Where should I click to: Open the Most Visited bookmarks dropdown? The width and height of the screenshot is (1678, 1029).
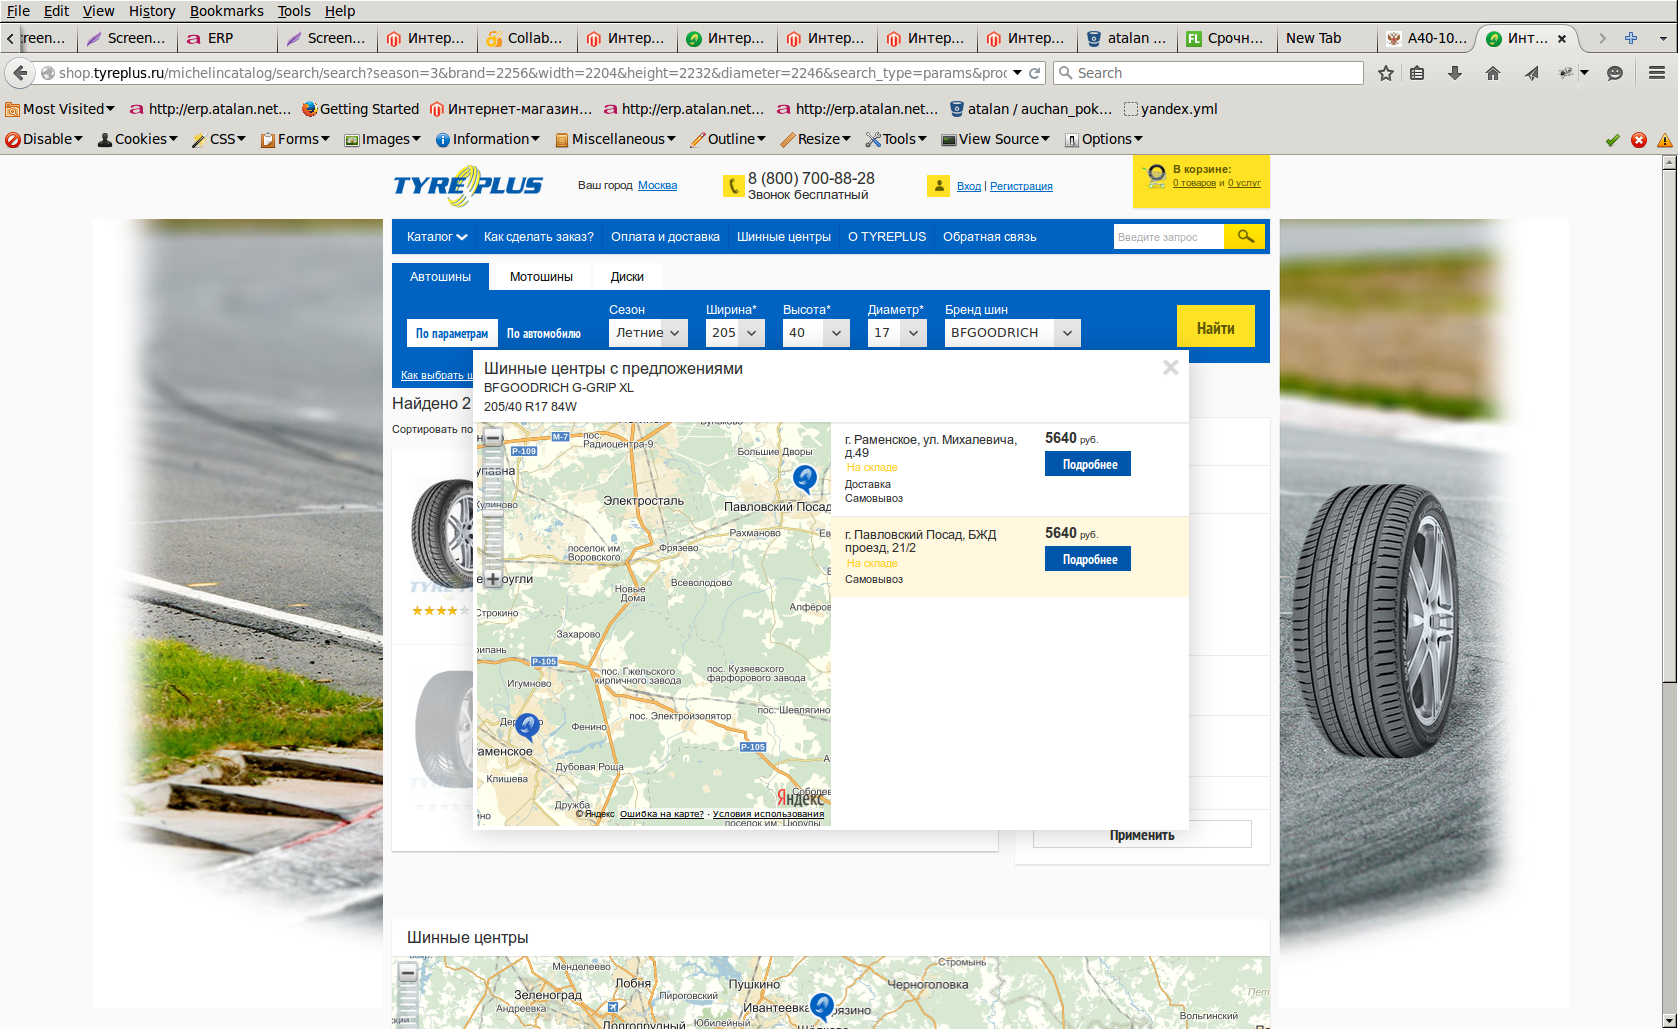[60, 109]
